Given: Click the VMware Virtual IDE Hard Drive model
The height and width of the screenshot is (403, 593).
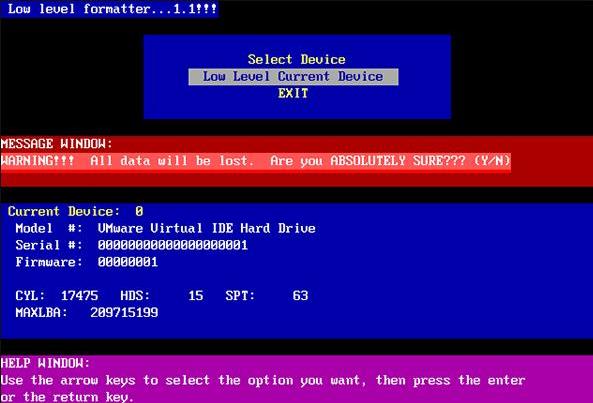Looking at the screenshot, I should coord(206,228).
